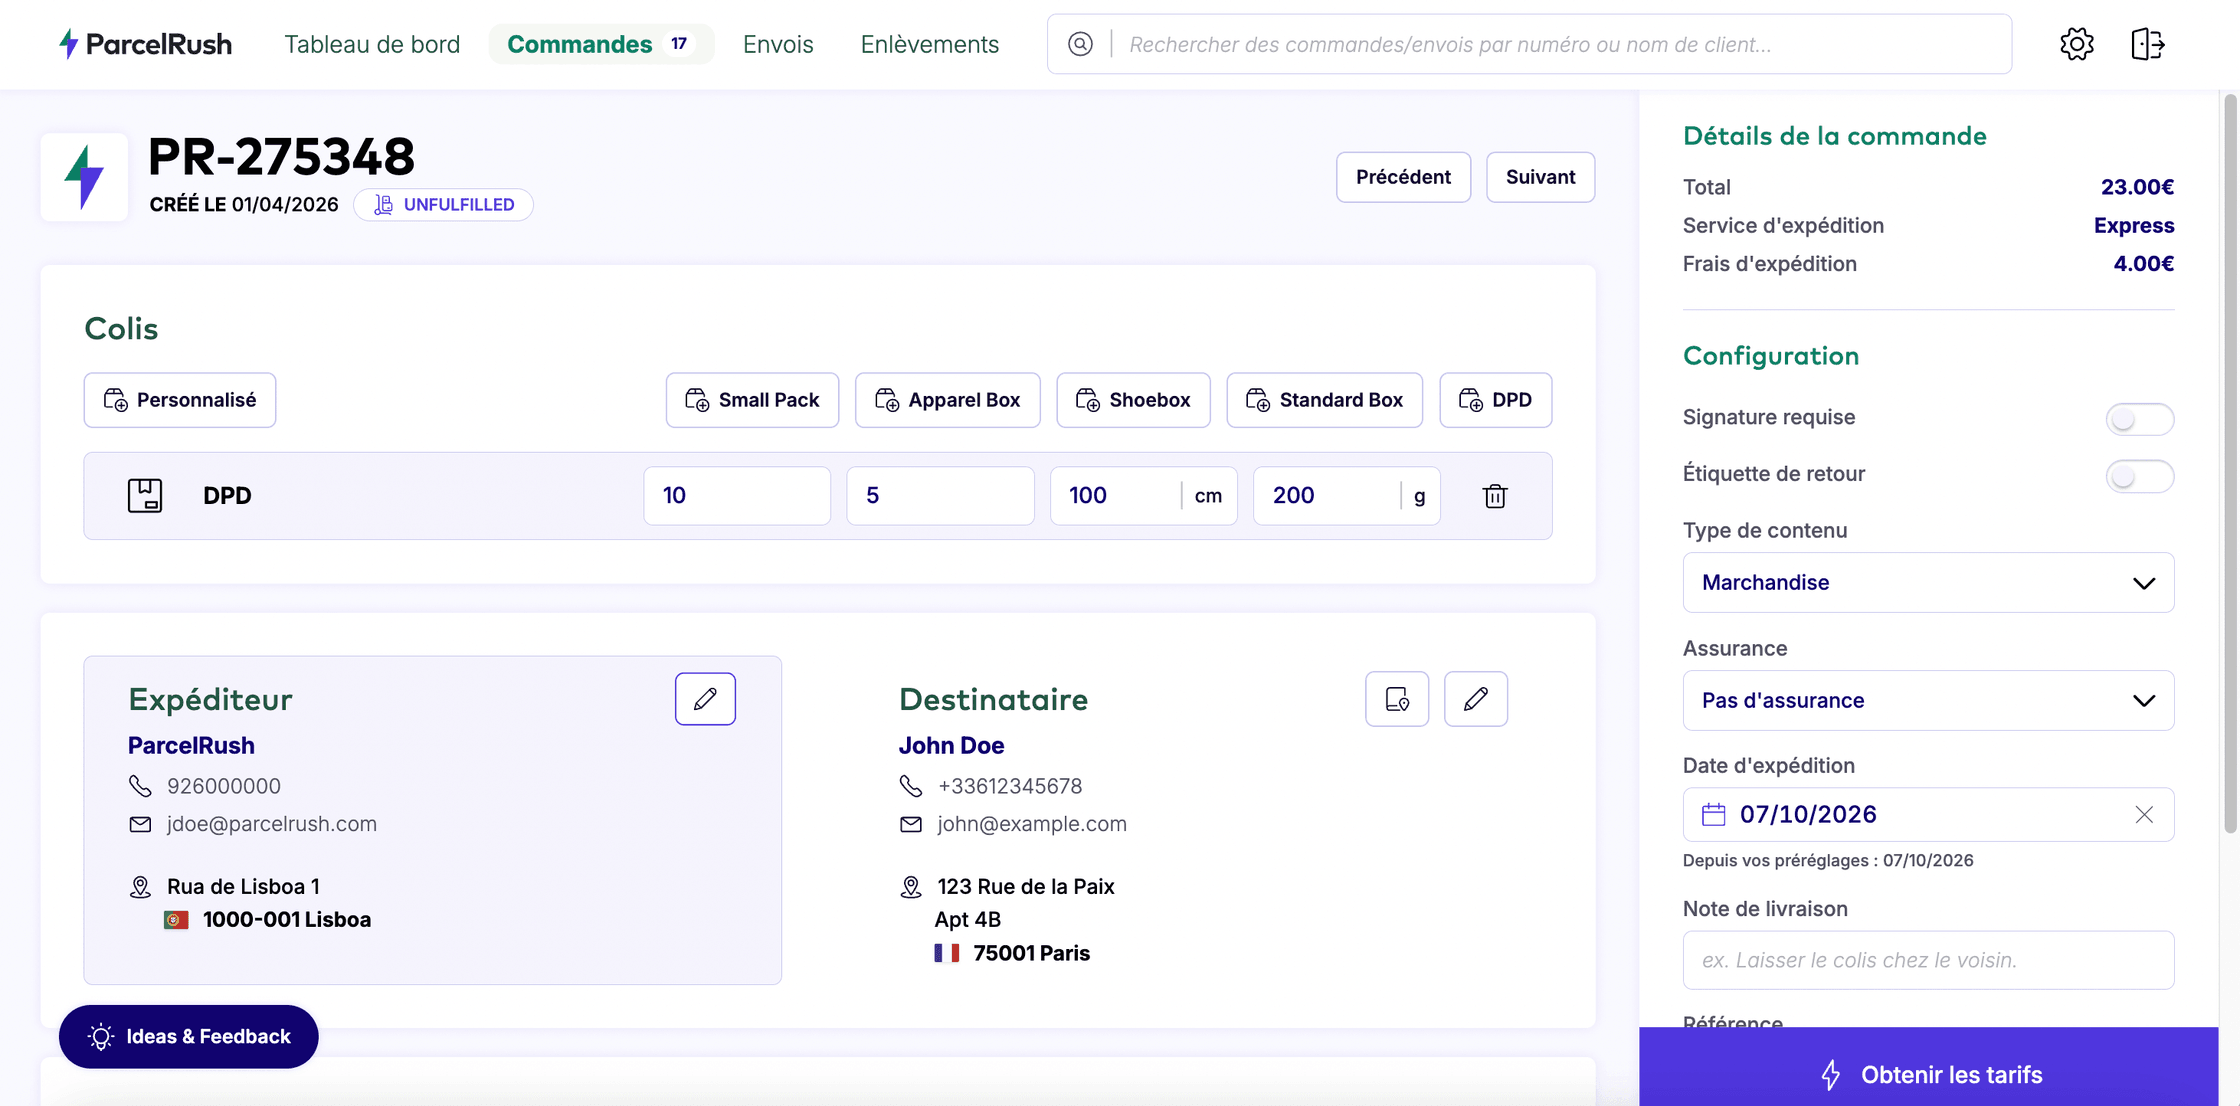This screenshot has width=2240, height=1106.
Task: Click the search at-sign icon
Action: point(1080,44)
